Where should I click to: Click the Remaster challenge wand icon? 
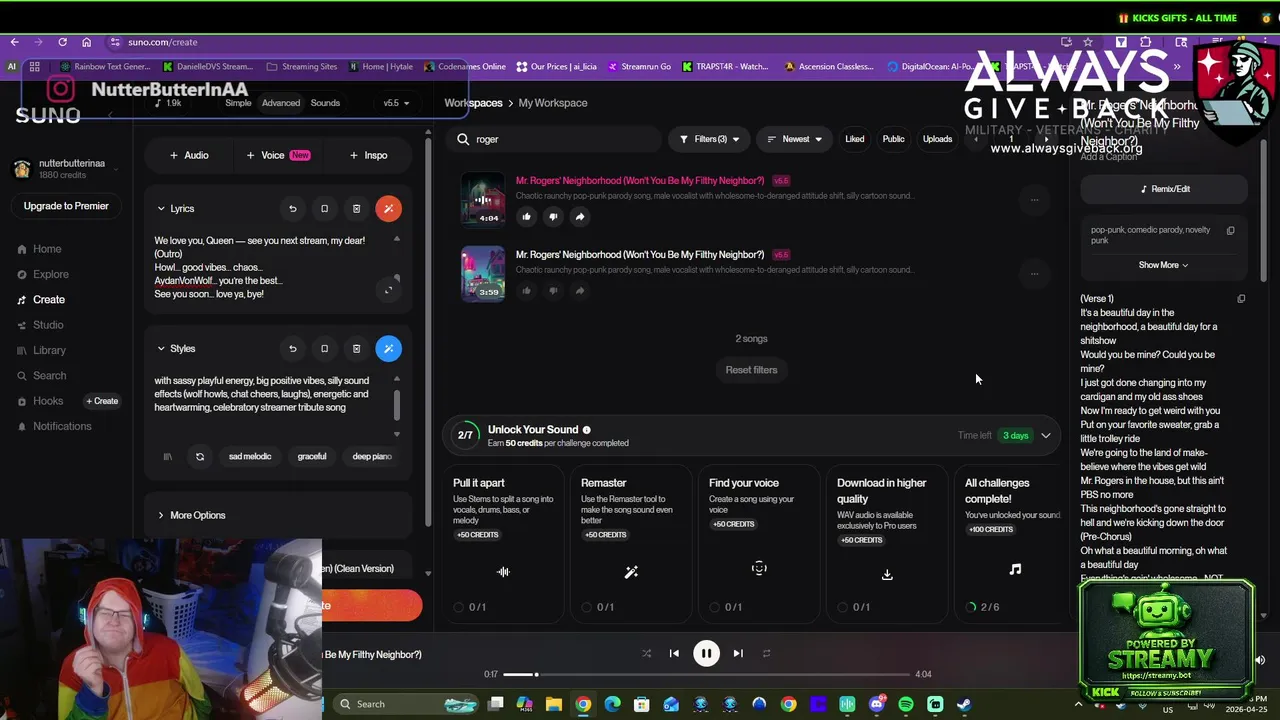coord(631,572)
